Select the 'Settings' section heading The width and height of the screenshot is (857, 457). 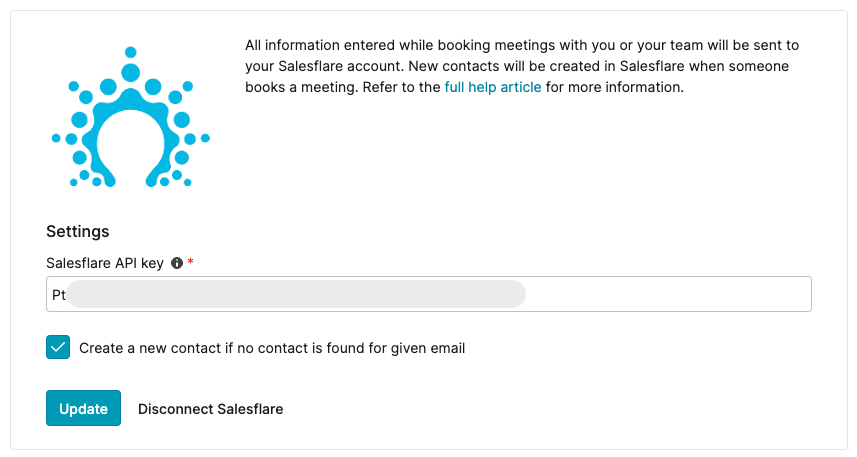[78, 231]
